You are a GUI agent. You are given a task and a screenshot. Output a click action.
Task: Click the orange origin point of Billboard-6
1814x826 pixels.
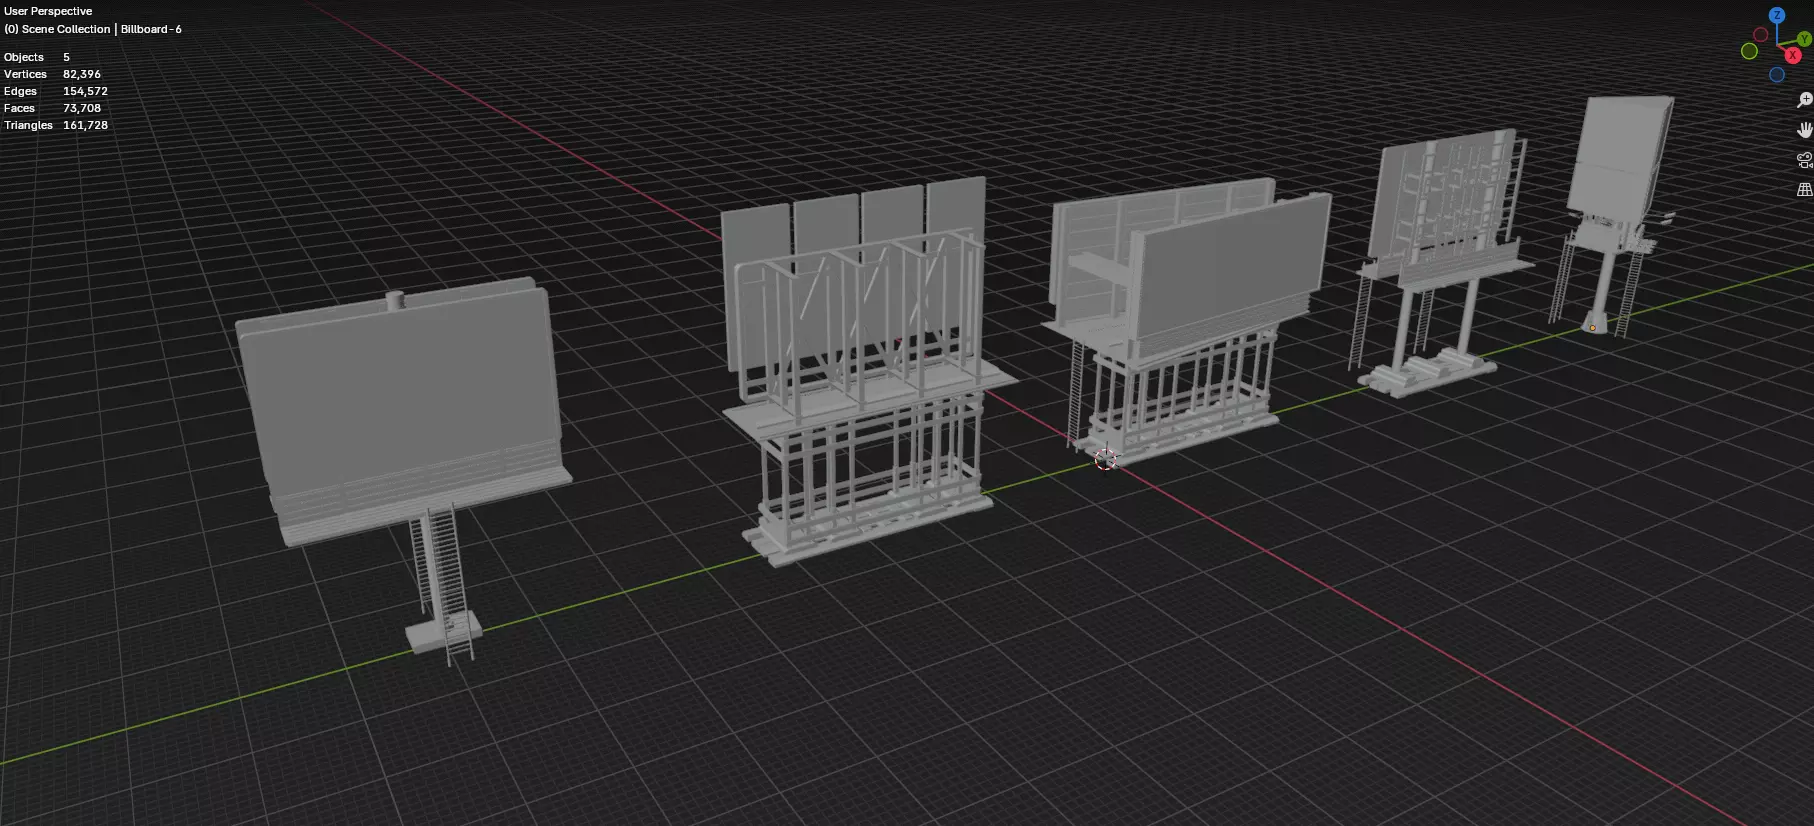(1592, 328)
